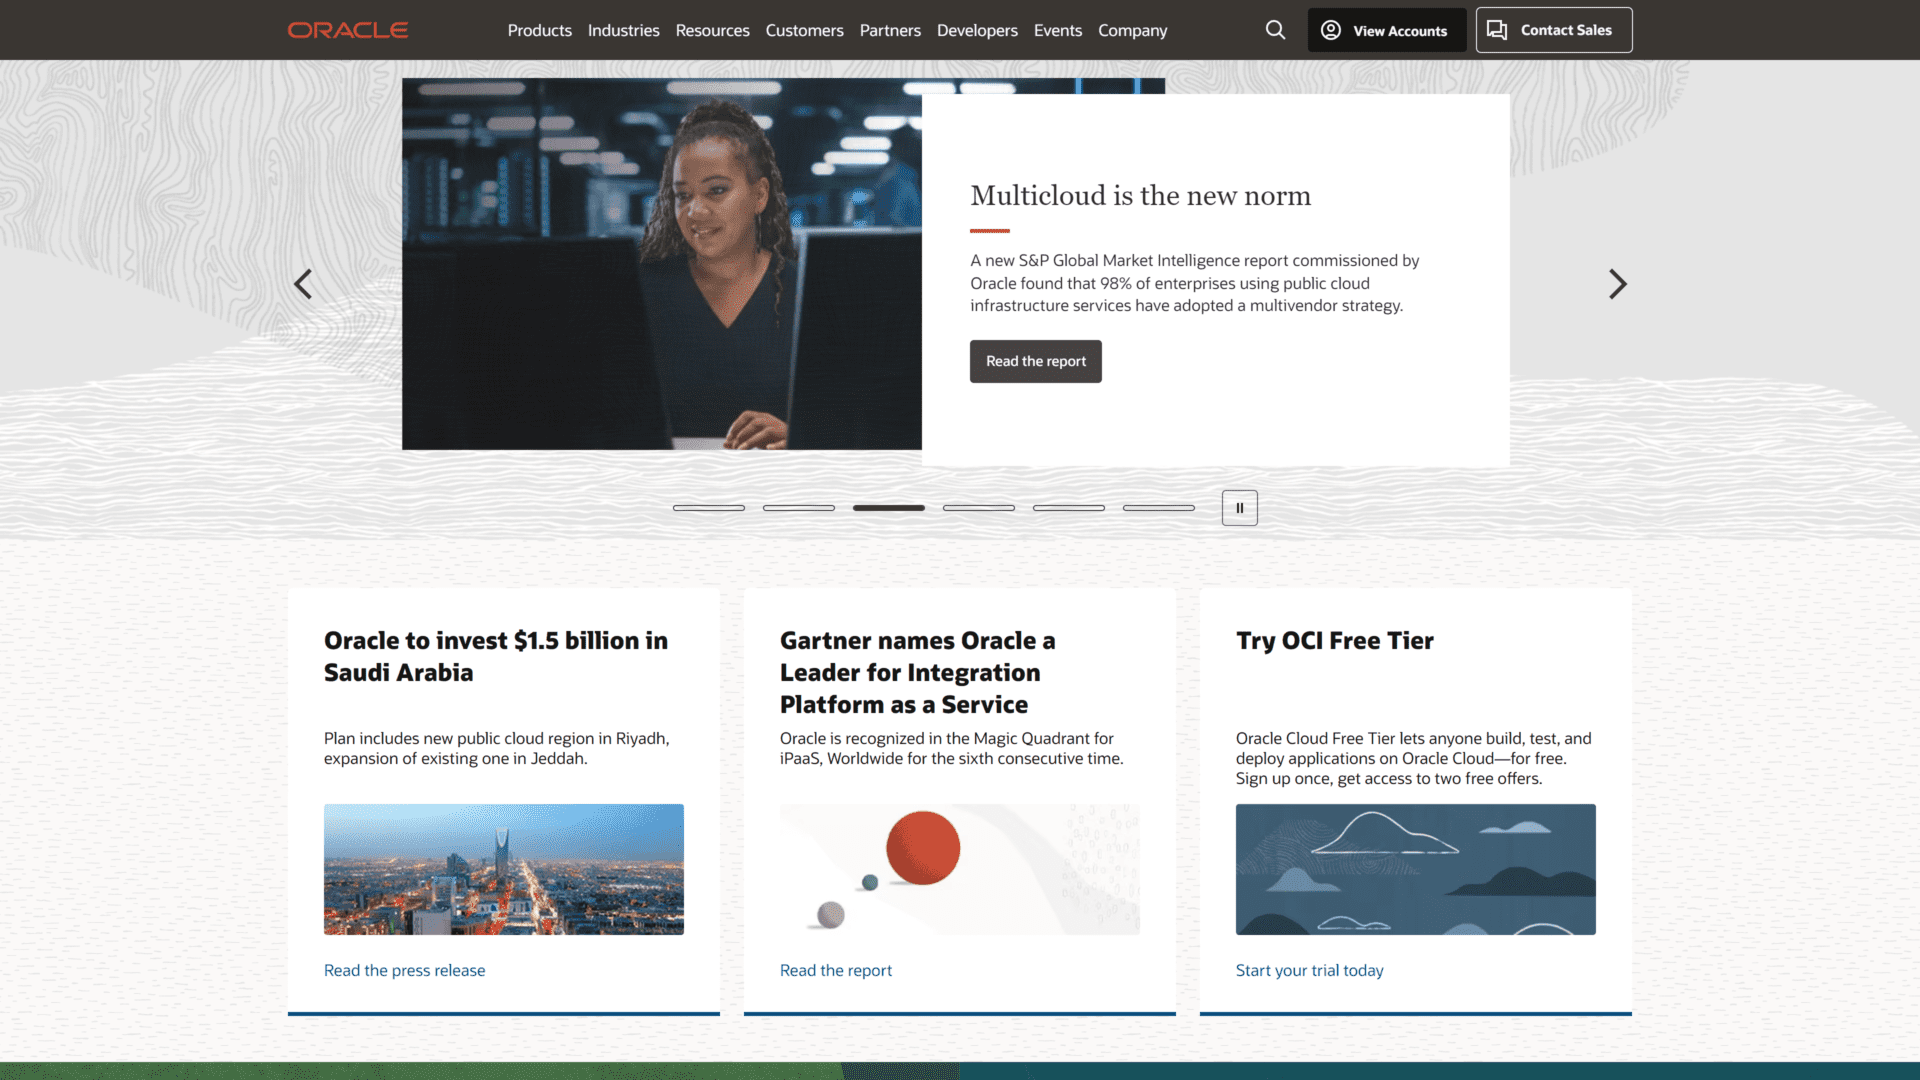The image size is (1920, 1080).
Task: Click Start your trial today link
Action: point(1309,969)
